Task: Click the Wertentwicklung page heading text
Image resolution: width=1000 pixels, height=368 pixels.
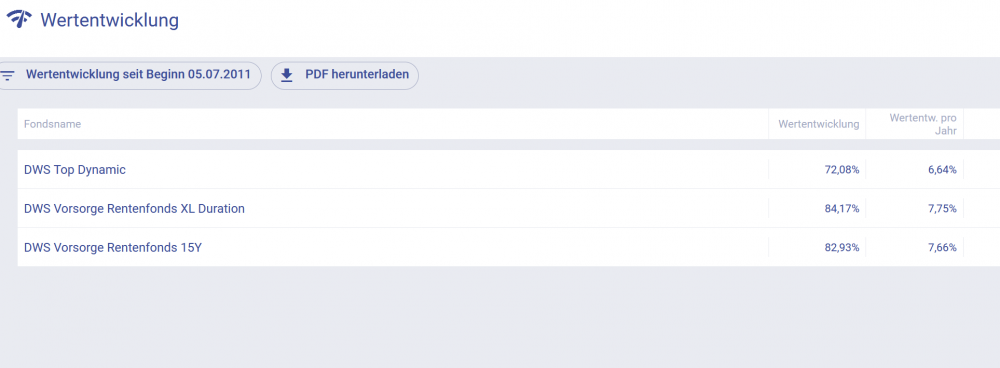Action: point(110,20)
